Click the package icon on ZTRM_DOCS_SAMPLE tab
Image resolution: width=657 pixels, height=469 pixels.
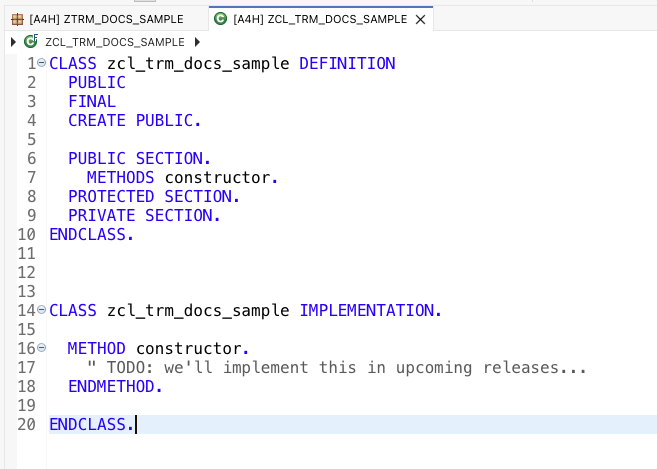[17, 19]
